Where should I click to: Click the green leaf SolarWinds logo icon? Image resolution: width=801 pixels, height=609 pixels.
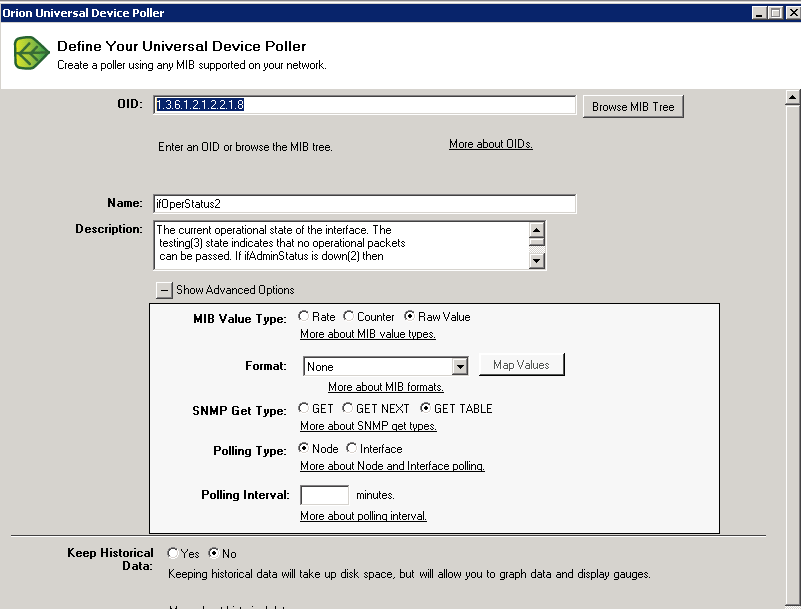click(31, 53)
